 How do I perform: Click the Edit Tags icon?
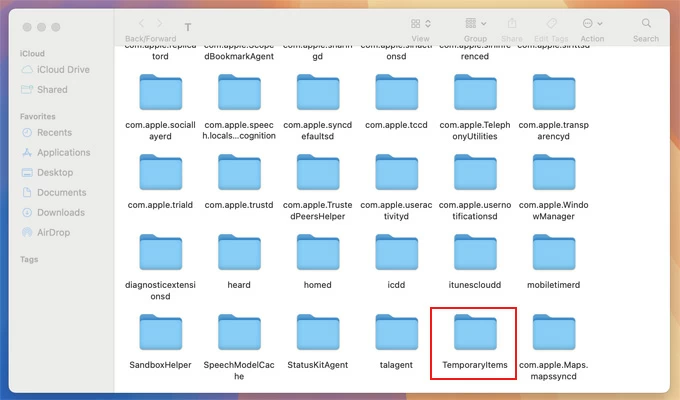pyautogui.click(x=552, y=23)
